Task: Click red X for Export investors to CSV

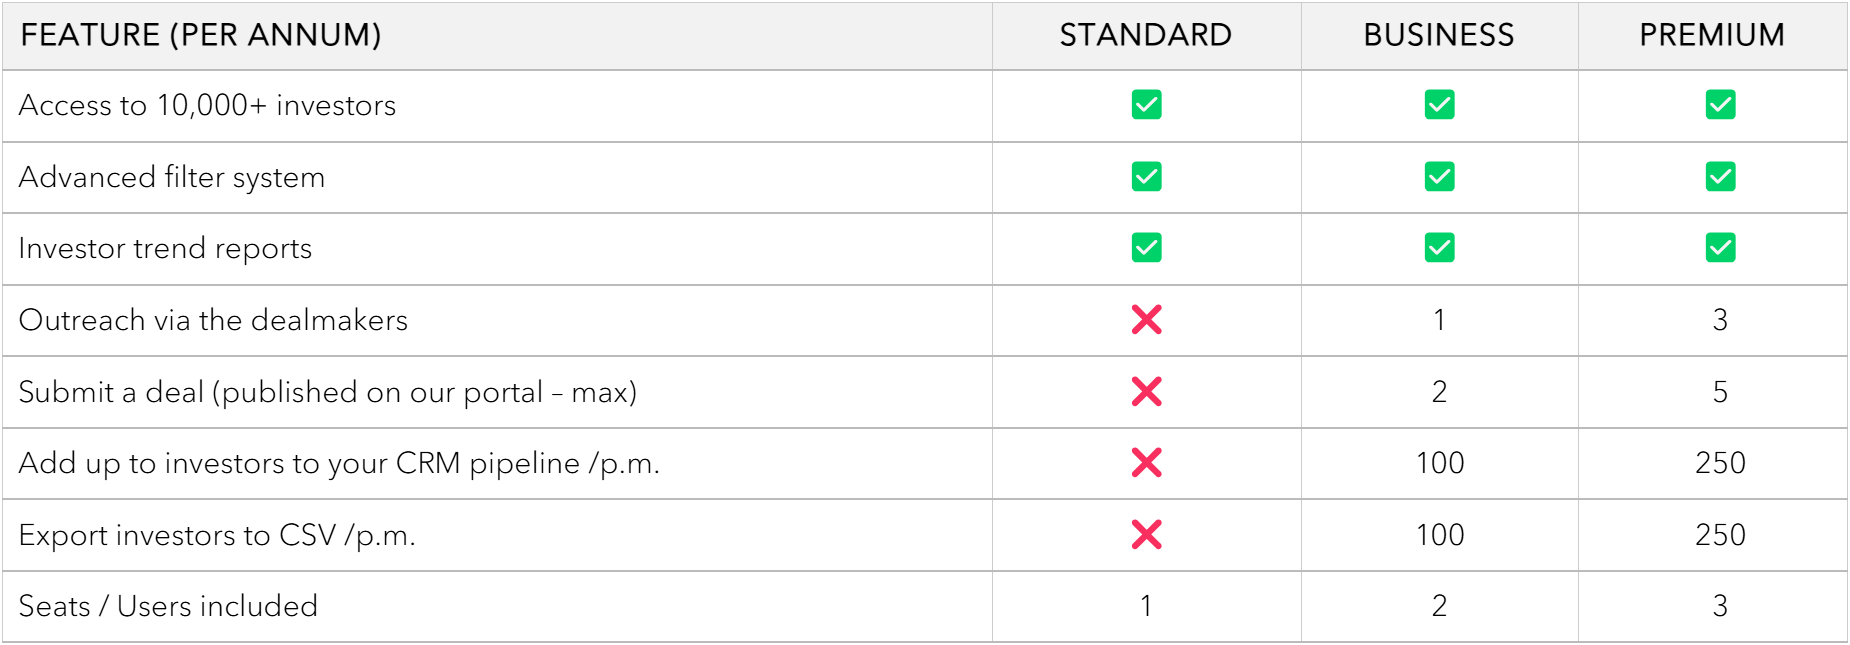Action: [x=1146, y=535]
